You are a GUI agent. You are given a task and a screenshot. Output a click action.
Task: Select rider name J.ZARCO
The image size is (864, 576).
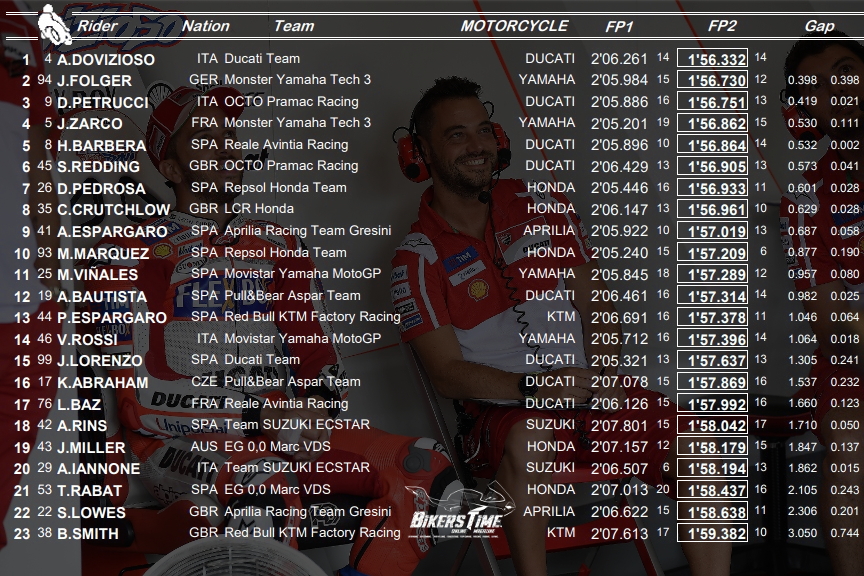coord(89,123)
